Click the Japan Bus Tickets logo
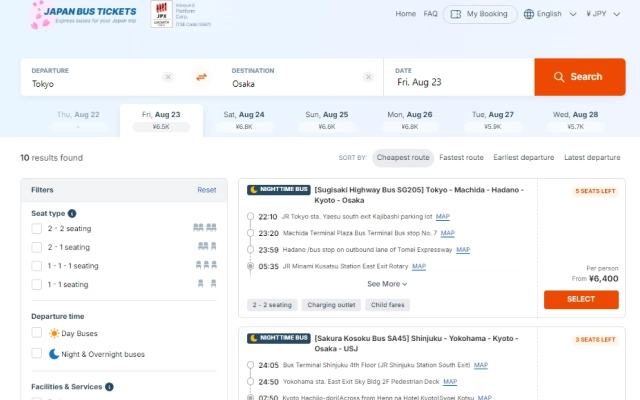This screenshot has width=640, height=400. (84, 15)
